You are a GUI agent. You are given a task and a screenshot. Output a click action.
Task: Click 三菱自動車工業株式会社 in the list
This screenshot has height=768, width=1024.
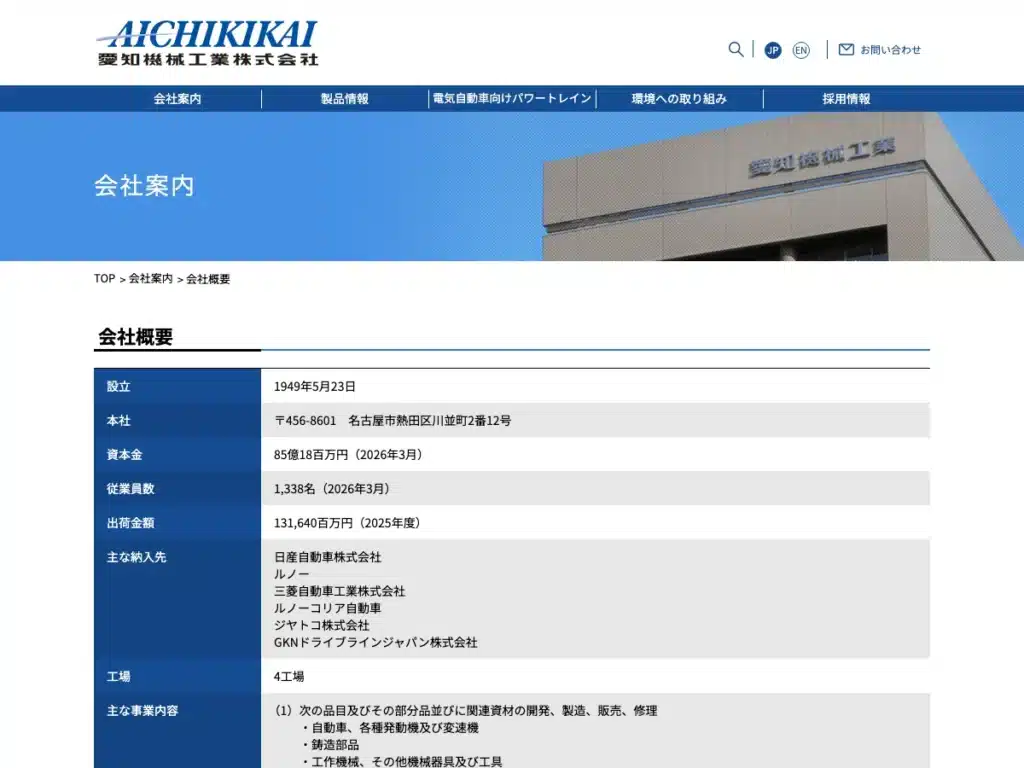(x=340, y=591)
